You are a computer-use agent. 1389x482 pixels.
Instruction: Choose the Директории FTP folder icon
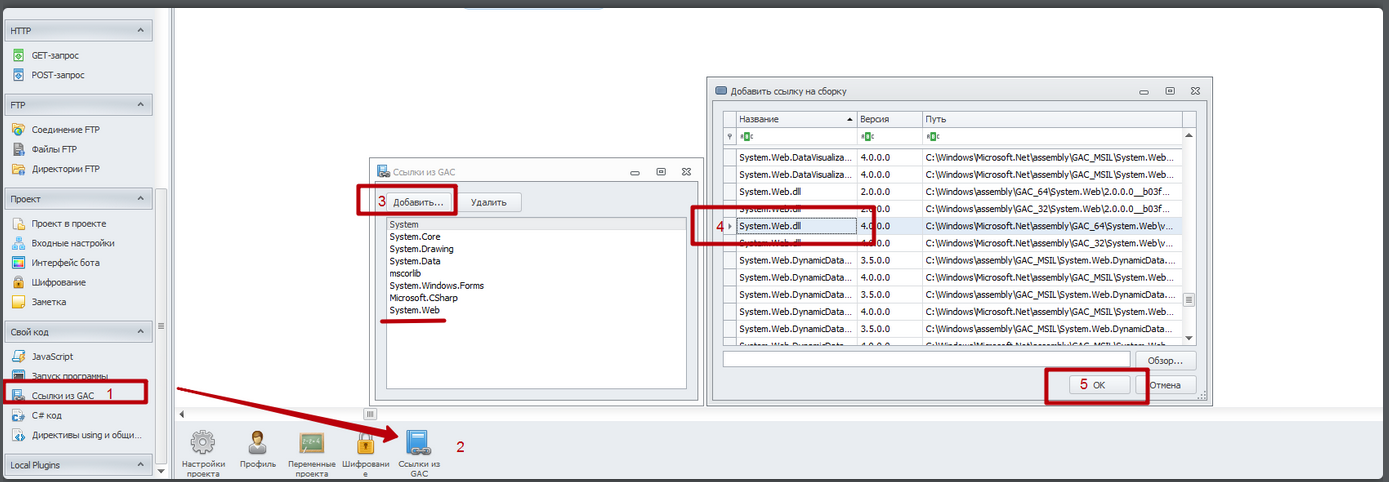click(18, 169)
